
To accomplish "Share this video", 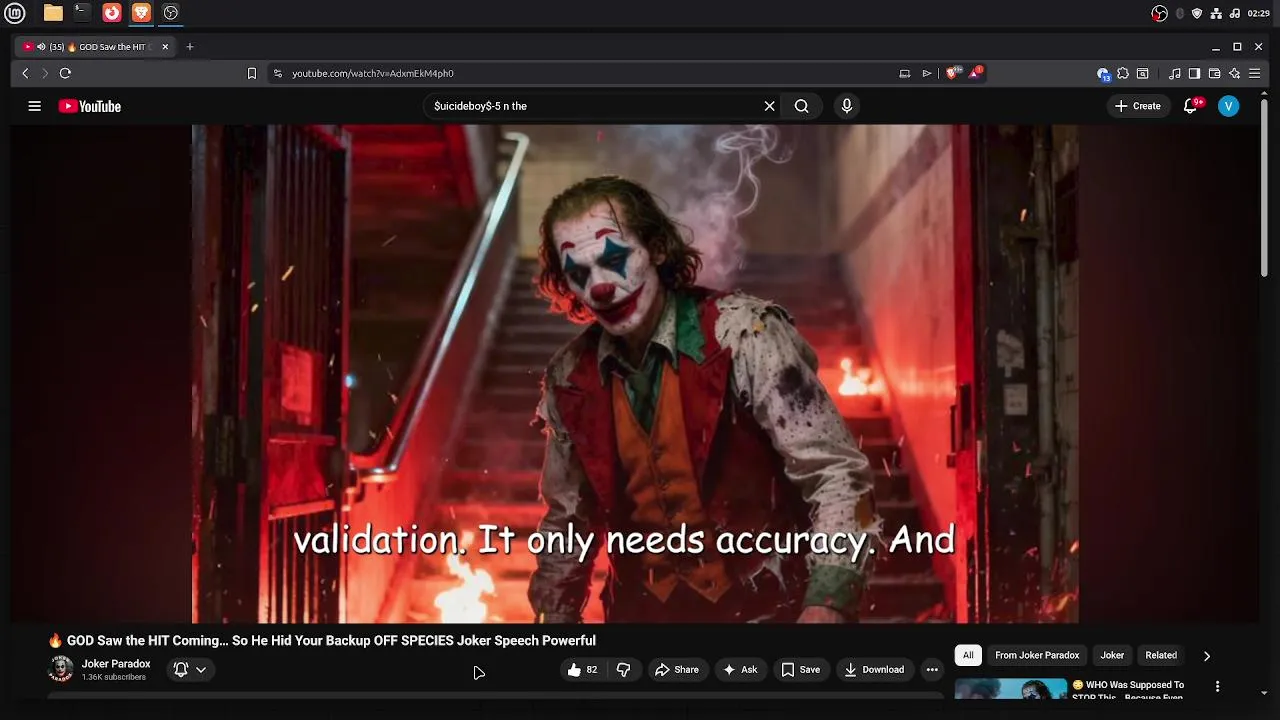I will coord(677,670).
